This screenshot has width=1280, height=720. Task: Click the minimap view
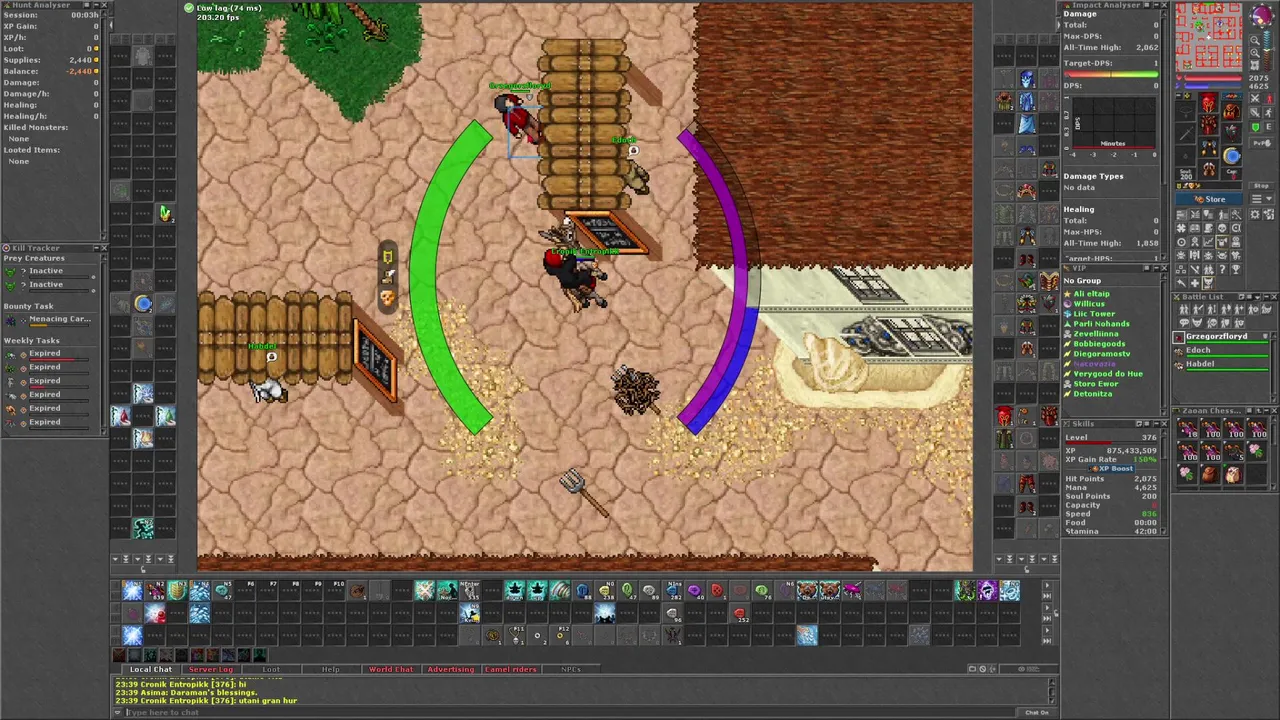(x=1209, y=36)
